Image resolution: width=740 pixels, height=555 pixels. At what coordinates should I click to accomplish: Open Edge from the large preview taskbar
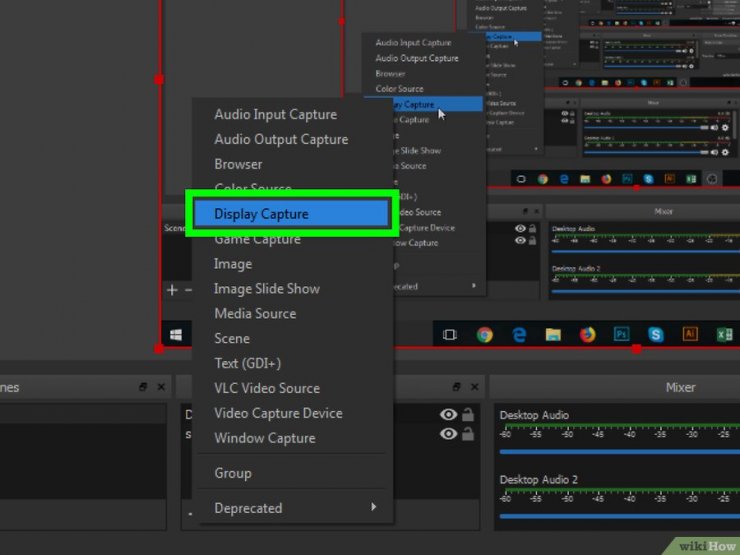coord(519,335)
